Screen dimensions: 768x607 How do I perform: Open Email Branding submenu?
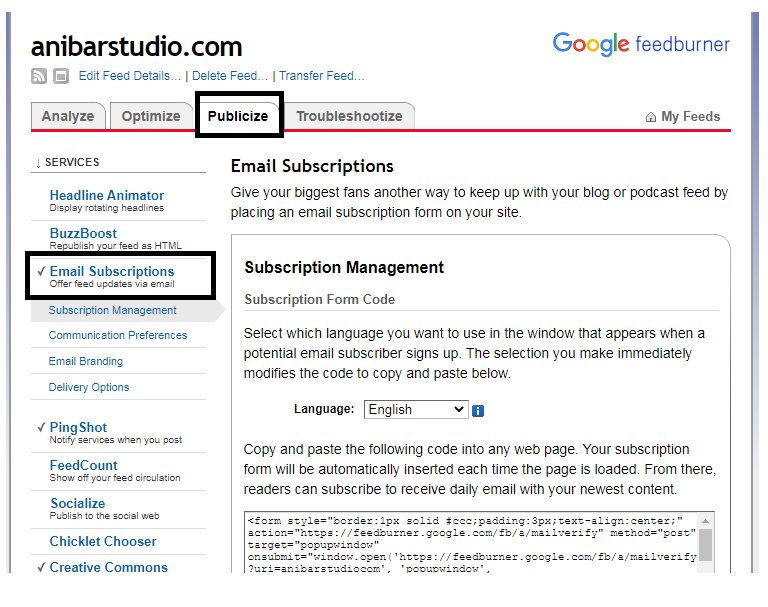click(86, 361)
